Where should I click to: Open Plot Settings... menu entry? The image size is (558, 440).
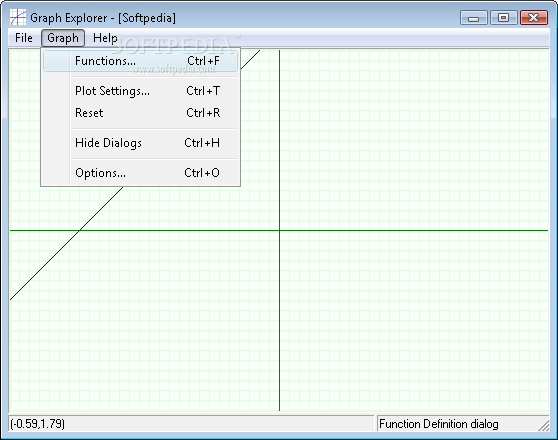click(141, 91)
